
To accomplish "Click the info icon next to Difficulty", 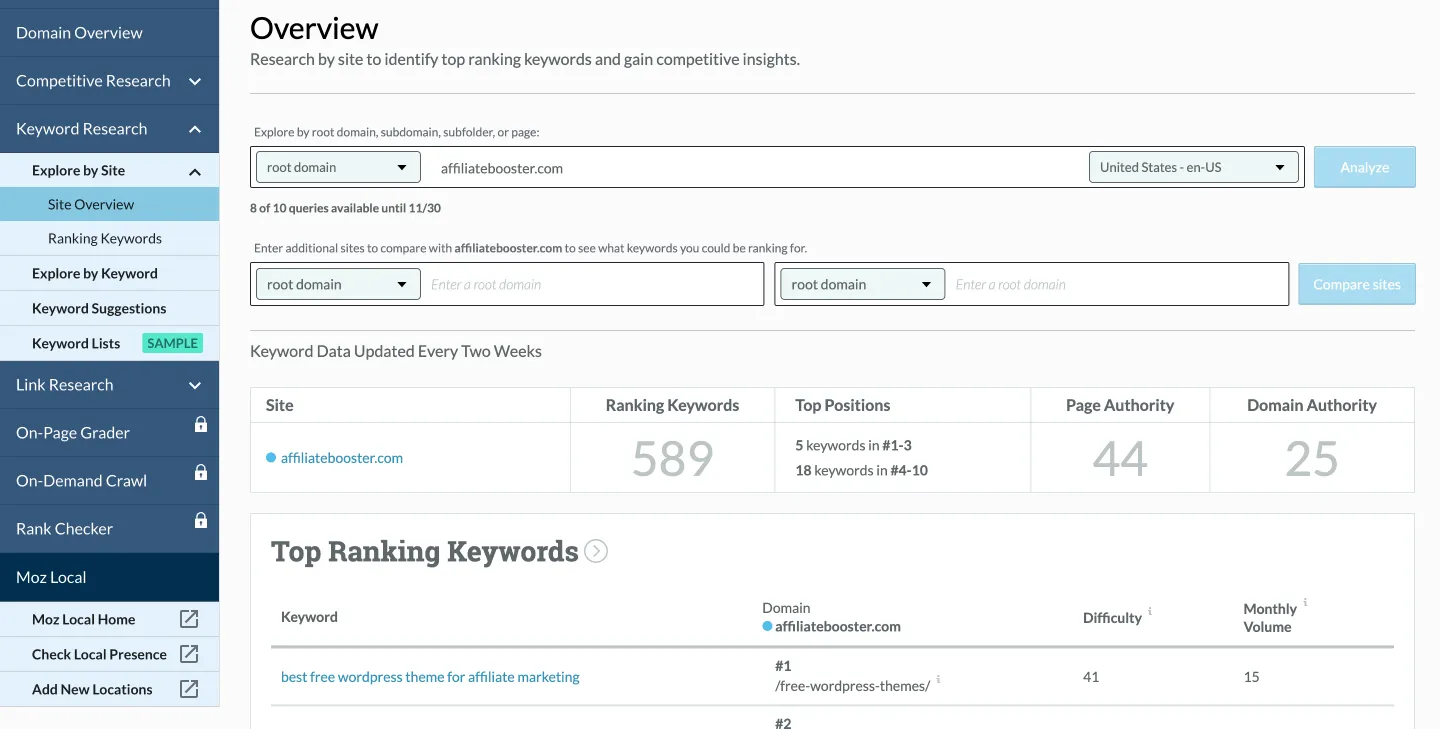I will 1150,611.
